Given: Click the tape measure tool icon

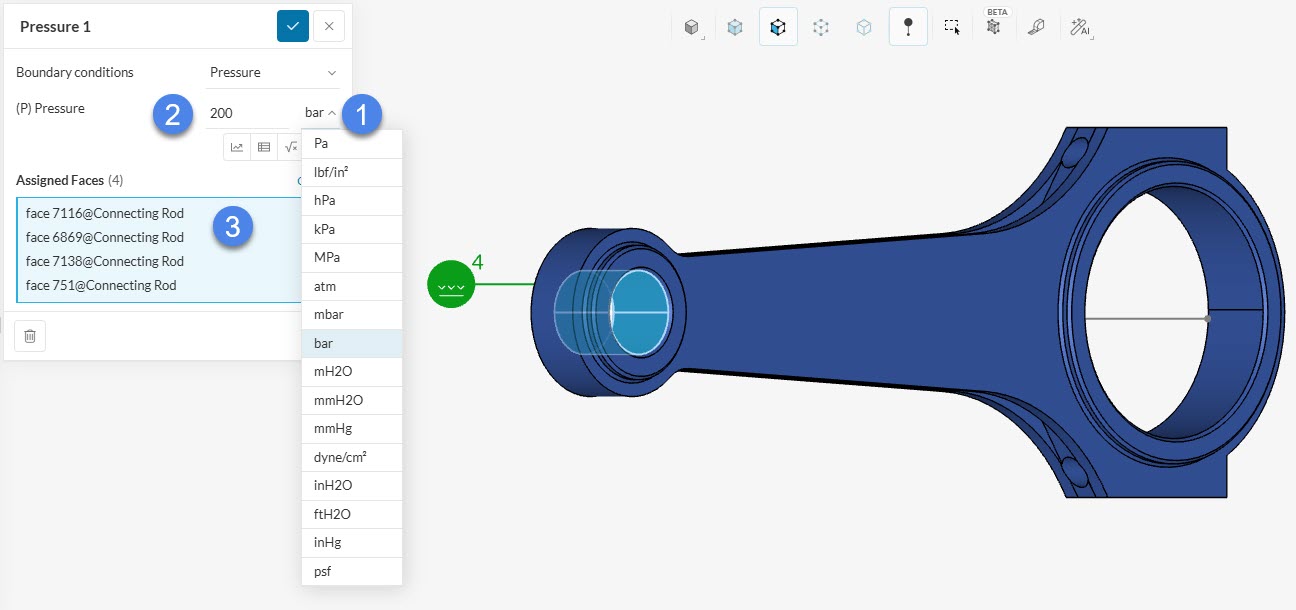Looking at the screenshot, I should [1037, 28].
